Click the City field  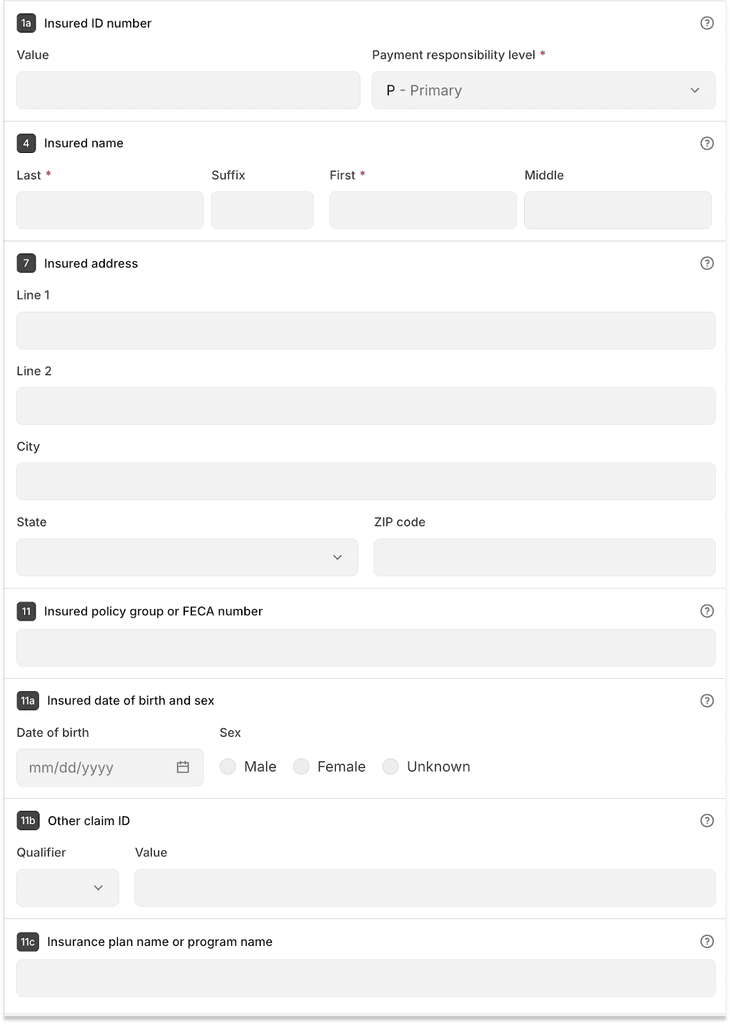pos(365,481)
